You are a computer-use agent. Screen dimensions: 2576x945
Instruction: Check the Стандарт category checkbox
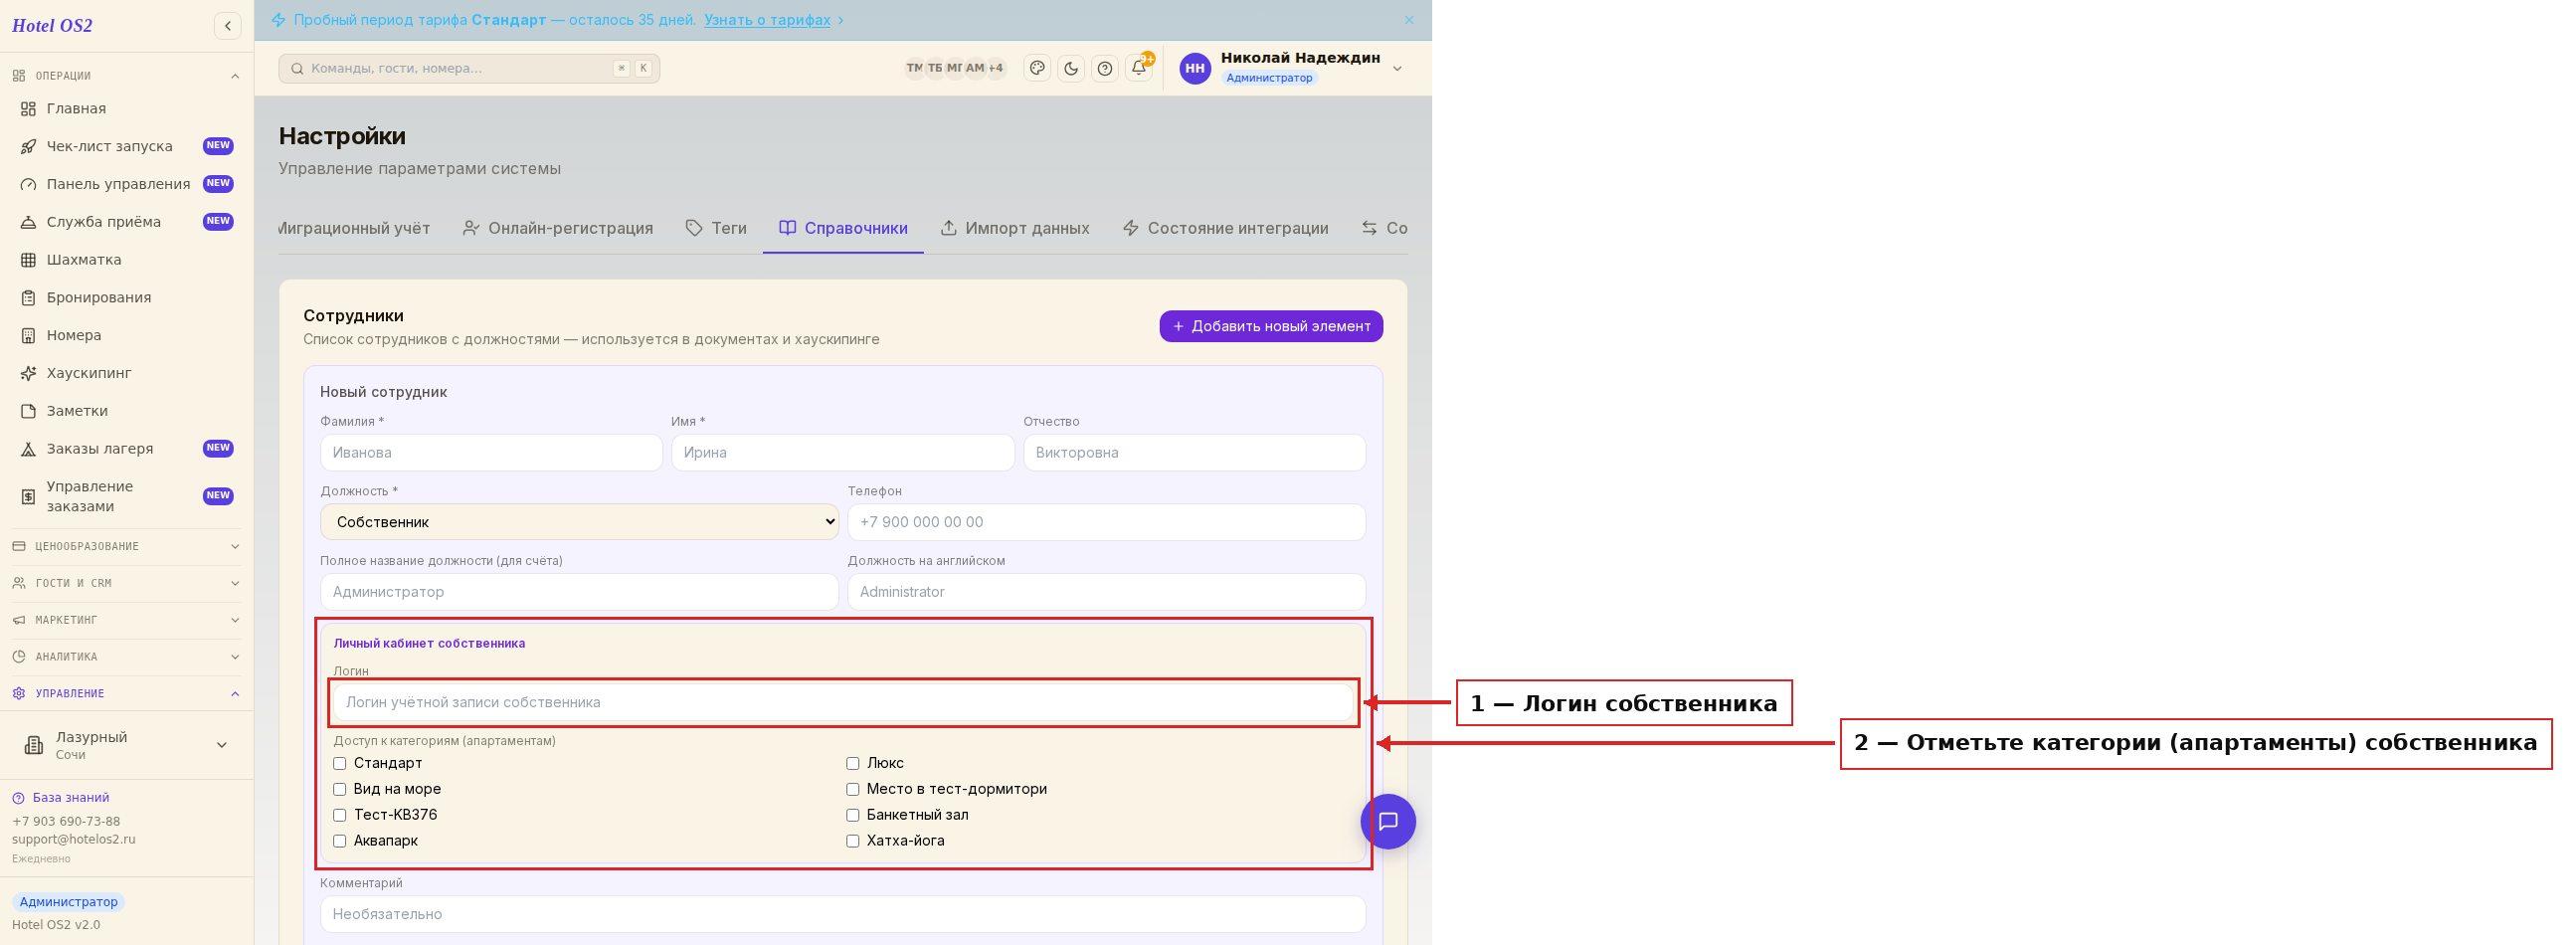(340, 763)
